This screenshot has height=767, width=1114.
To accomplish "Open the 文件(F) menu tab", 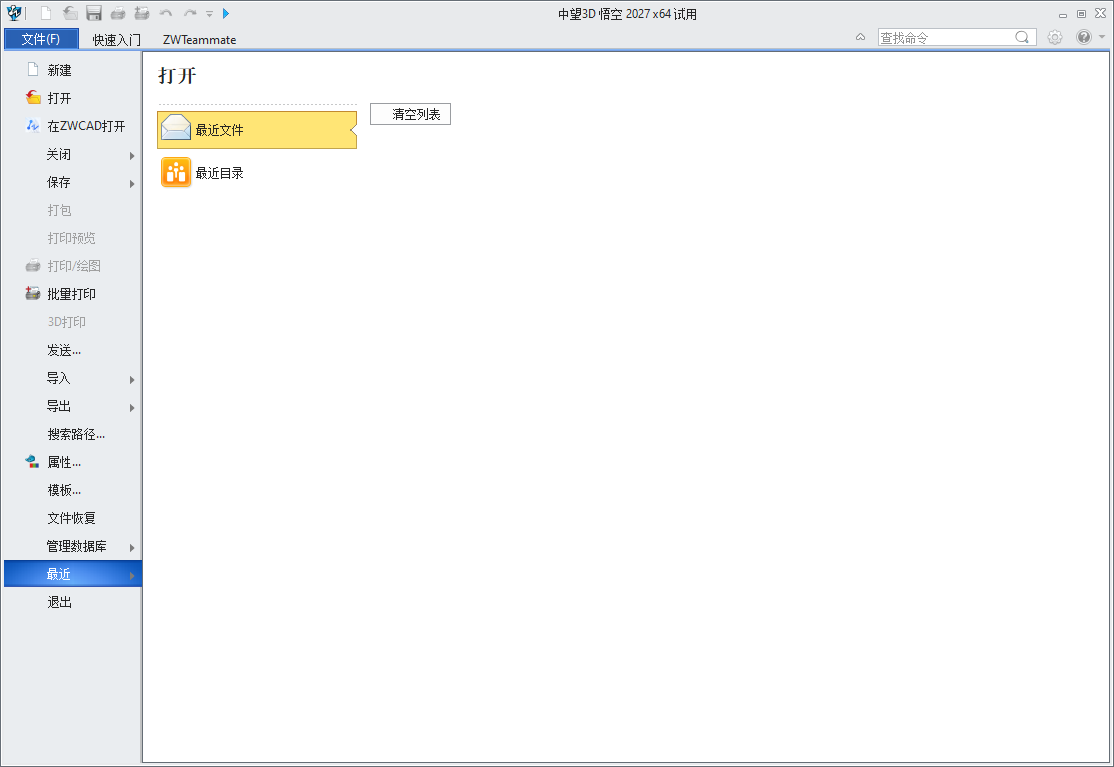I will click(x=41, y=39).
